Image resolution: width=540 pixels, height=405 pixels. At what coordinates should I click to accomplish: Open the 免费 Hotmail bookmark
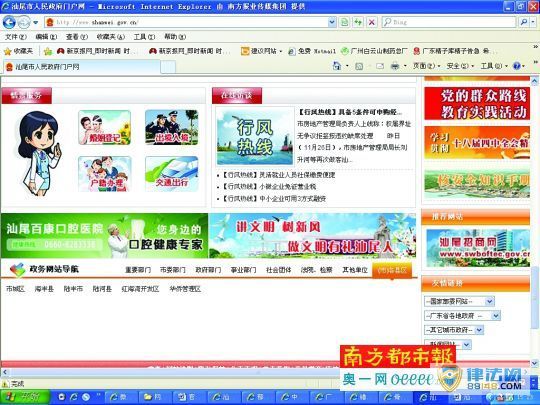point(312,51)
